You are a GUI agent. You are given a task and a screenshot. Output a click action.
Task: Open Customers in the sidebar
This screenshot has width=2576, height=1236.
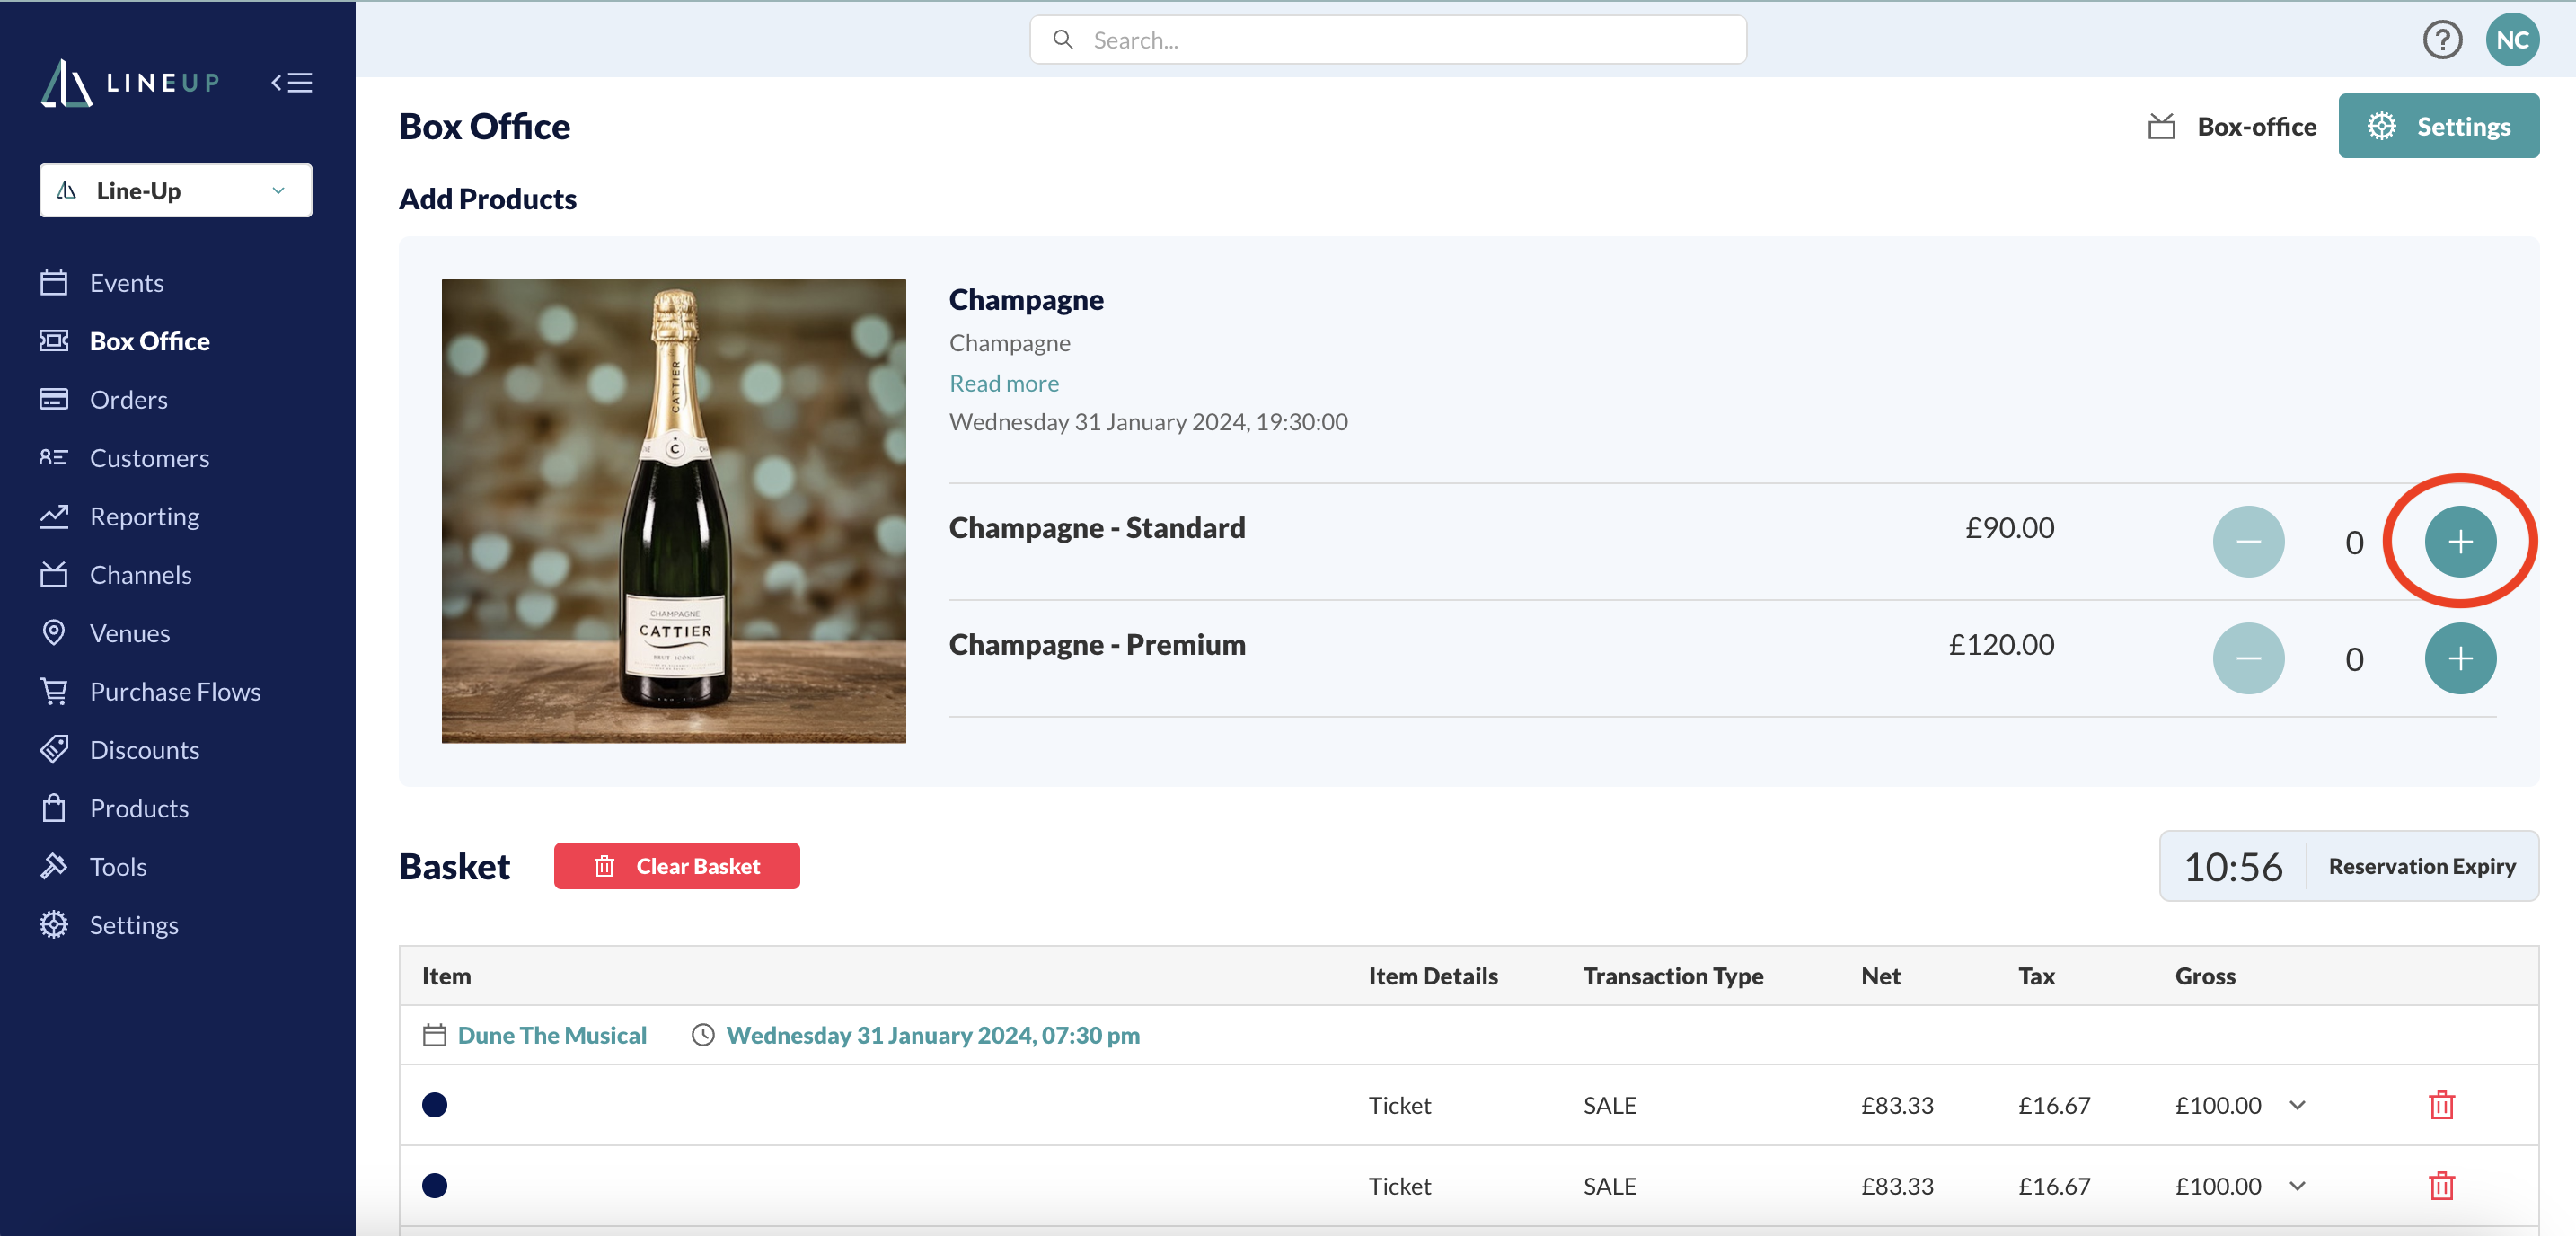coord(149,458)
